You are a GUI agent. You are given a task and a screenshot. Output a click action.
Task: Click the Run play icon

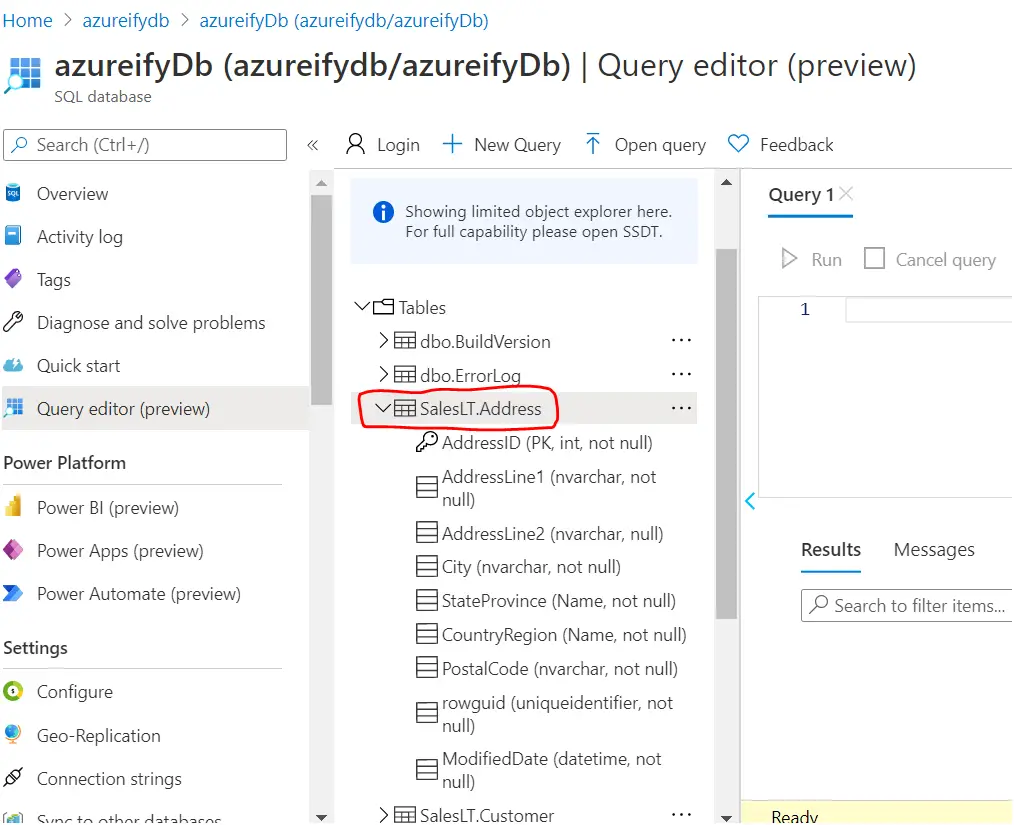789,259
